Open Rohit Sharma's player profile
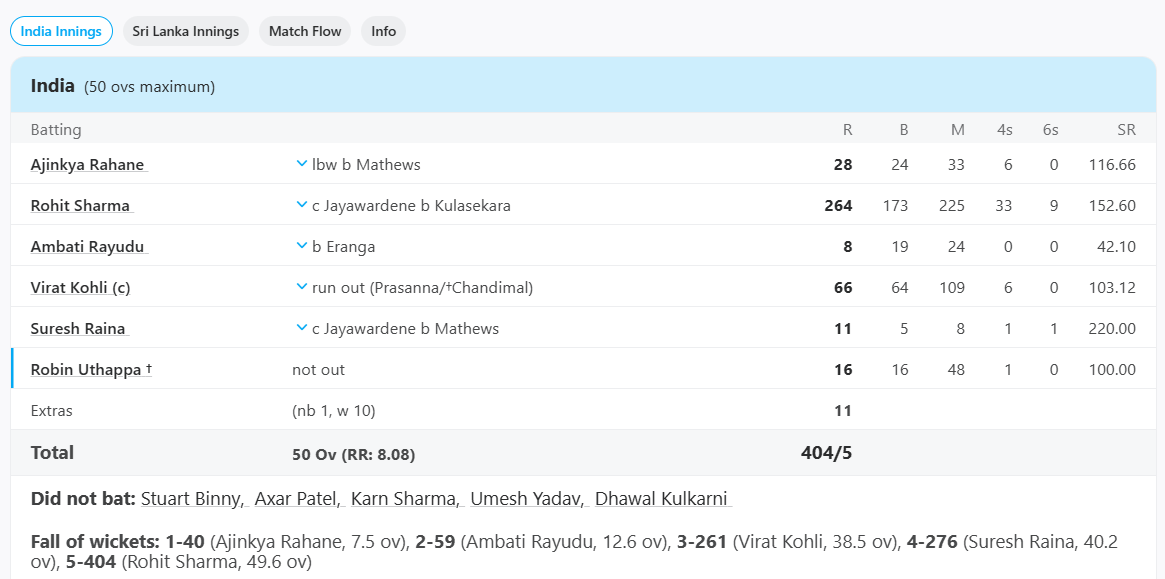The width and height of the screenshot is (1165, 579). tap(80, 205)
